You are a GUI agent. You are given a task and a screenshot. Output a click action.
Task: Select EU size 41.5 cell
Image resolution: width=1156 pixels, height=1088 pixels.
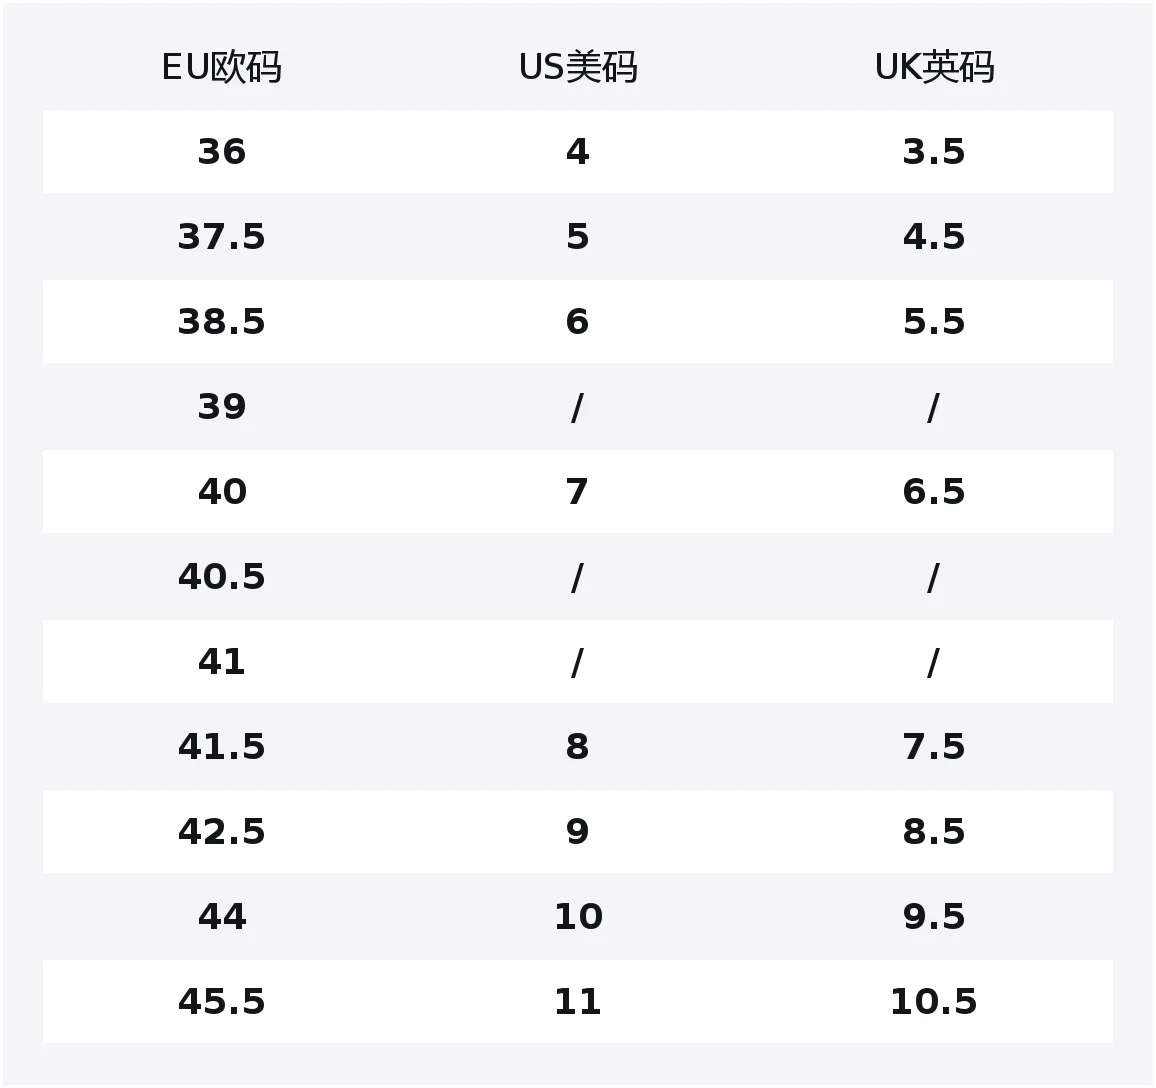(221, 747)
